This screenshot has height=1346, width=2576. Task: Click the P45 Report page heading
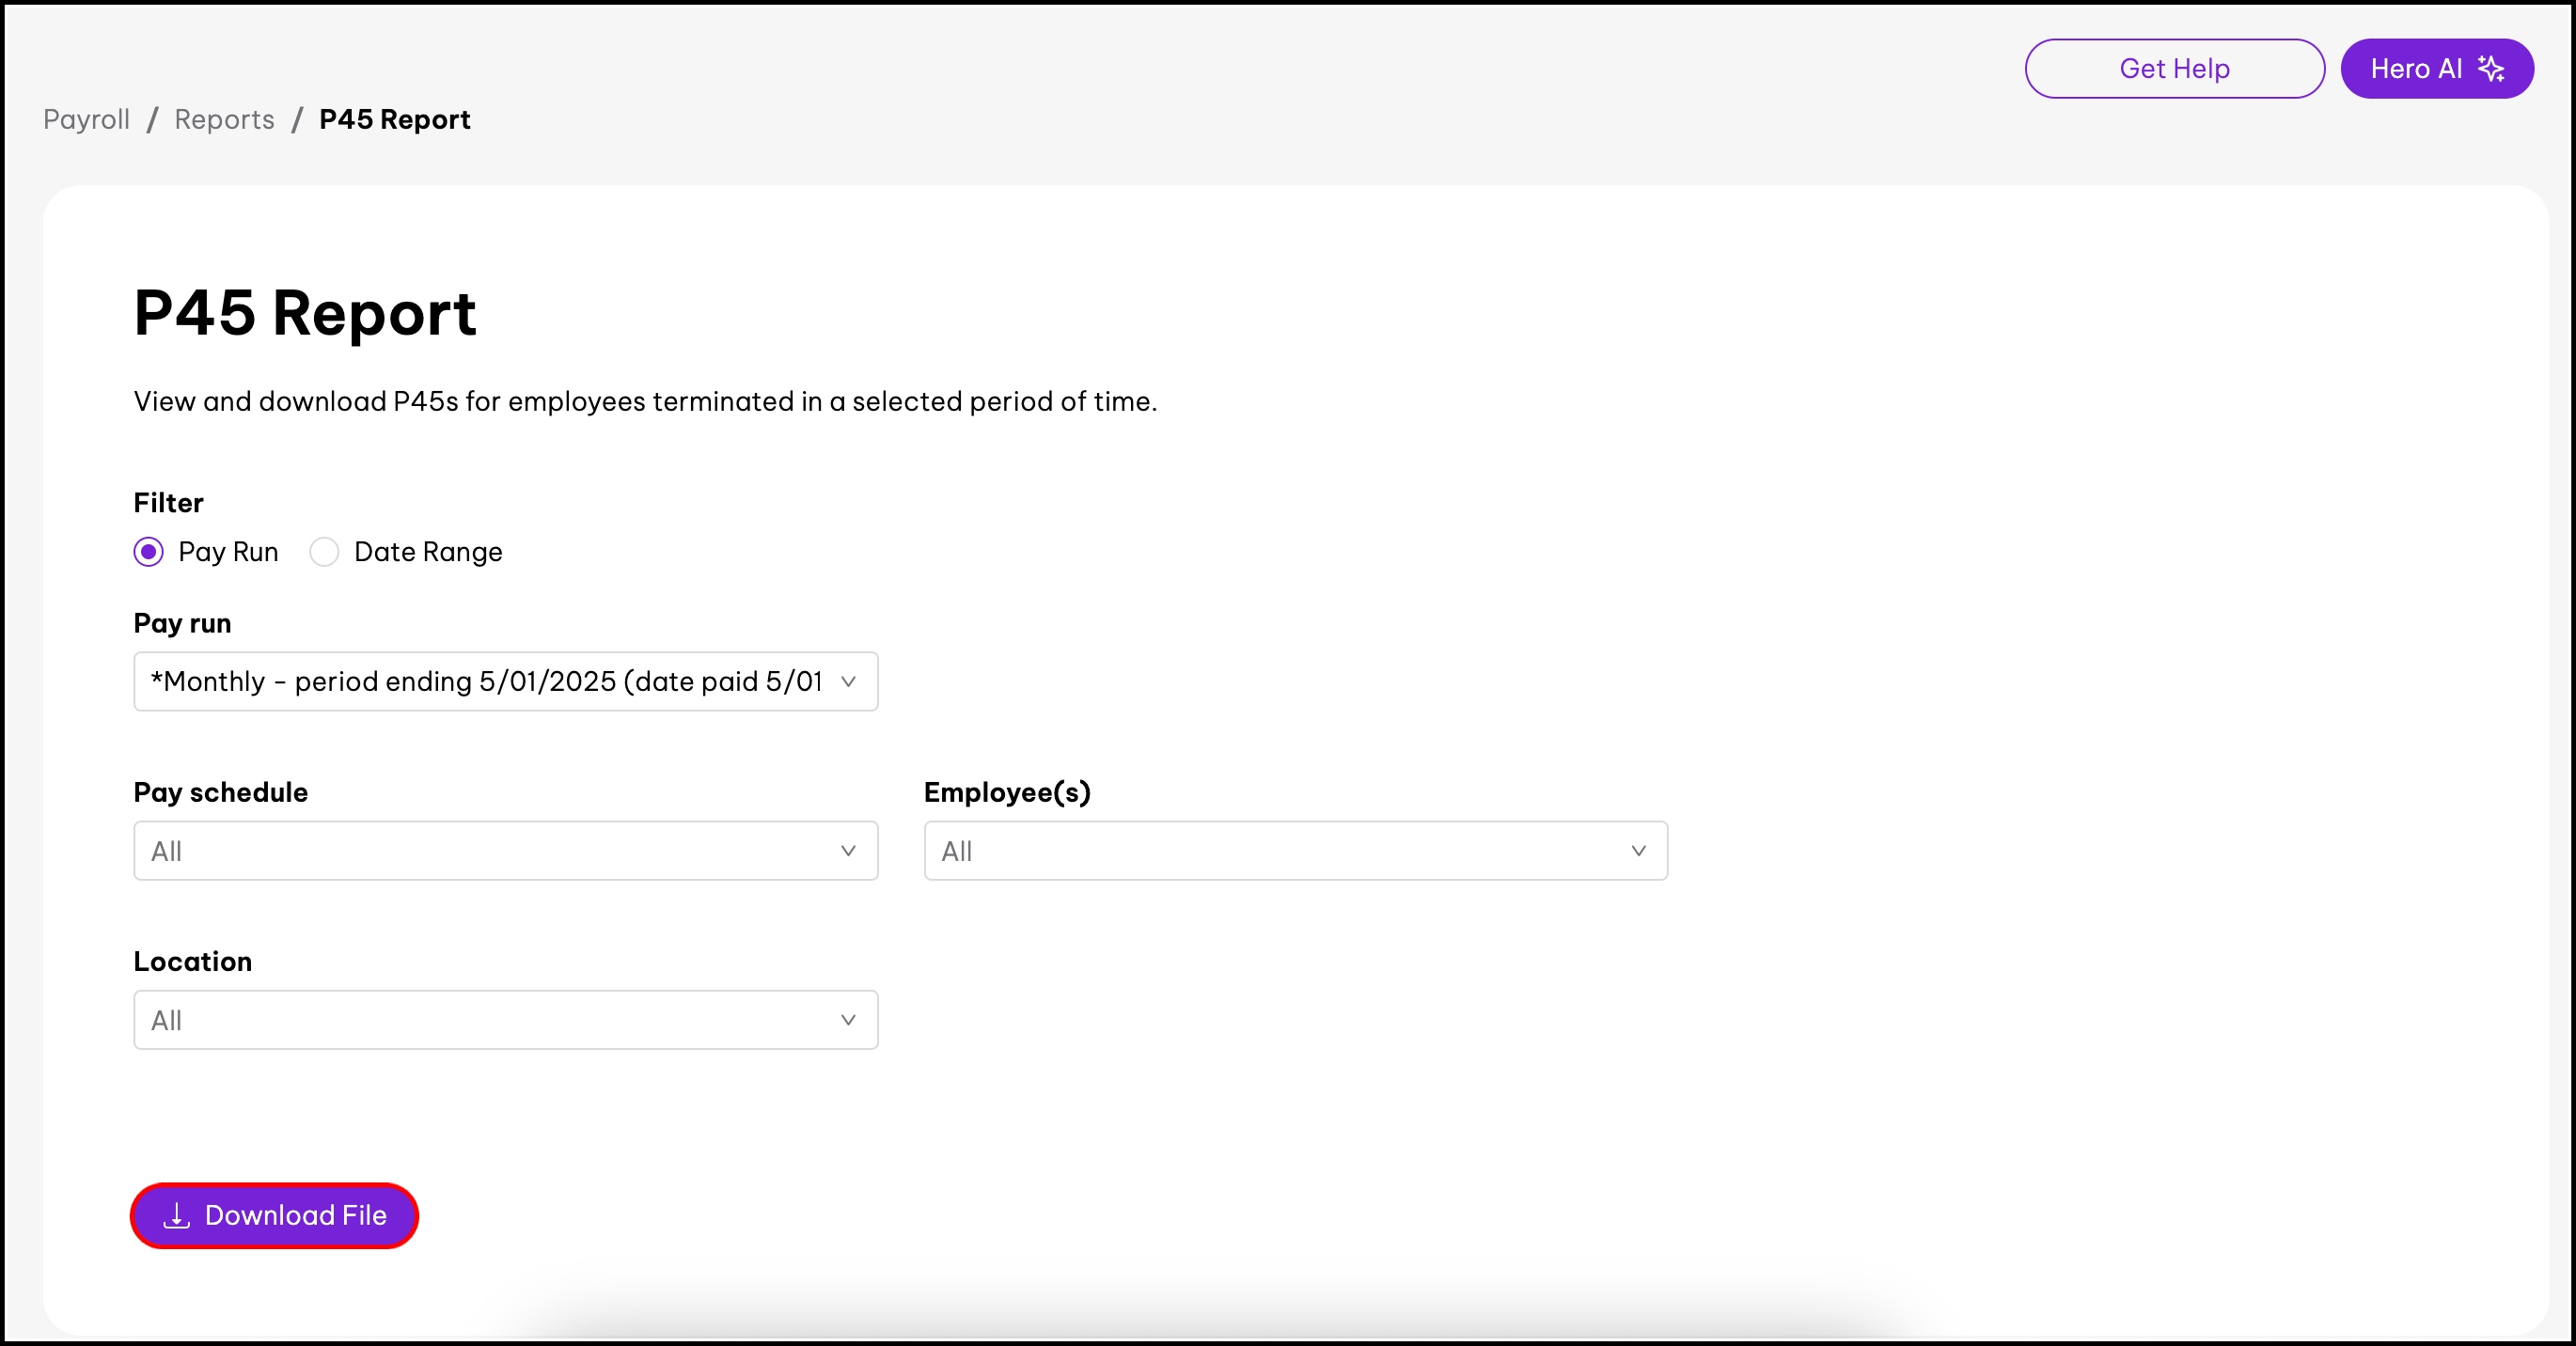(x=305, y=312)
